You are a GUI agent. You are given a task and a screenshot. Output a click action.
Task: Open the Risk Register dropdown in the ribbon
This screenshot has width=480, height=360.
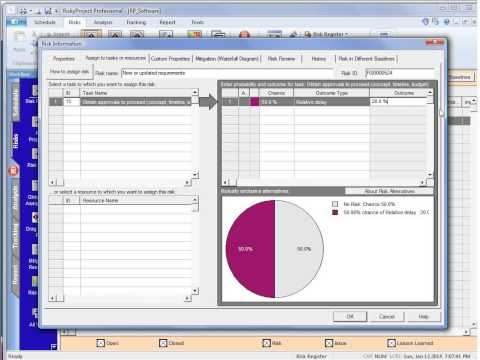(326, 34)
